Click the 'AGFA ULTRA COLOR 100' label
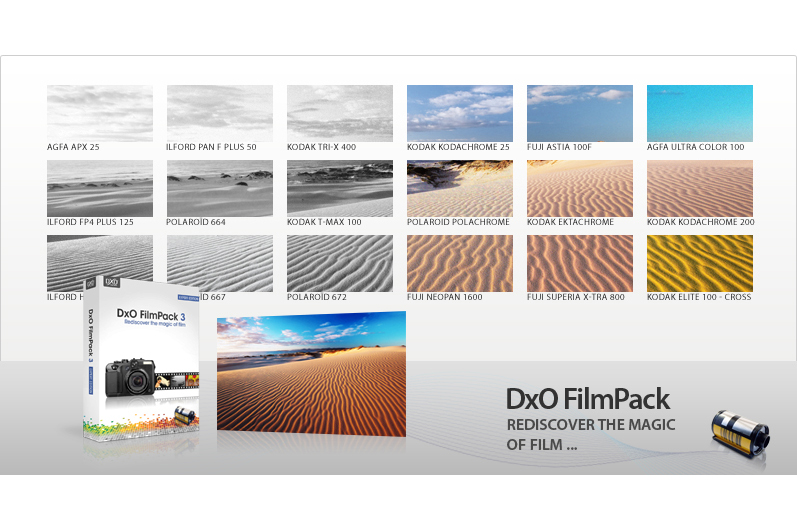Screen dimensions: 797x531 click(695, 147)
